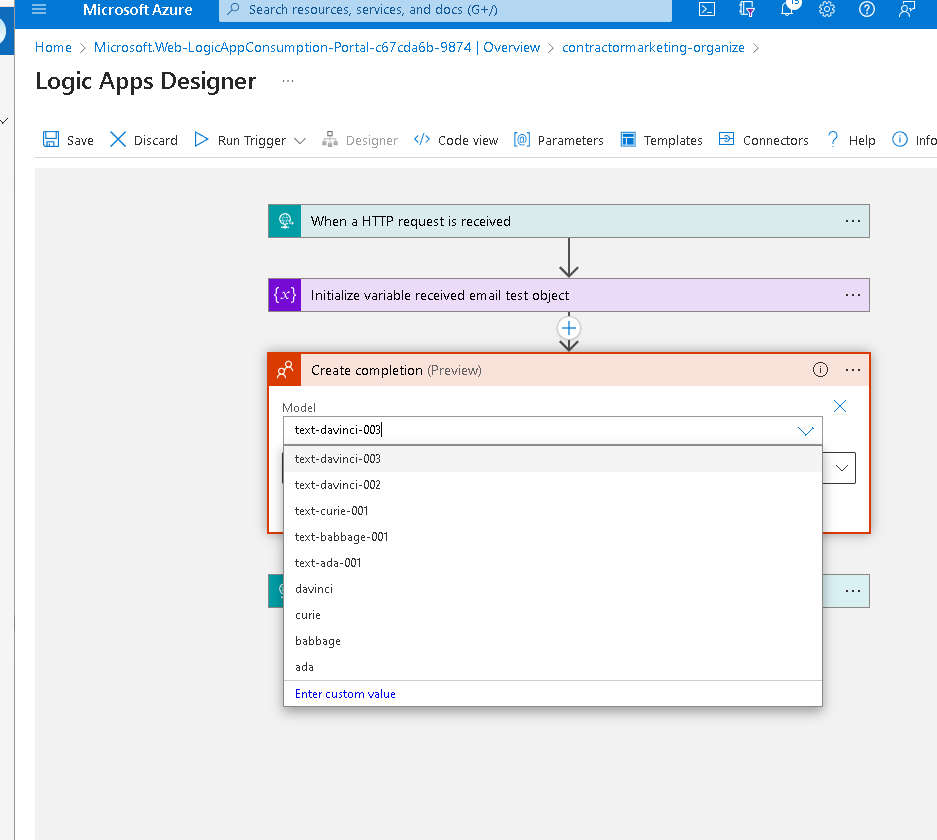Click the Initialize variable step icon
The height and width of the screenshot is (840, 937).
point(285,295)
